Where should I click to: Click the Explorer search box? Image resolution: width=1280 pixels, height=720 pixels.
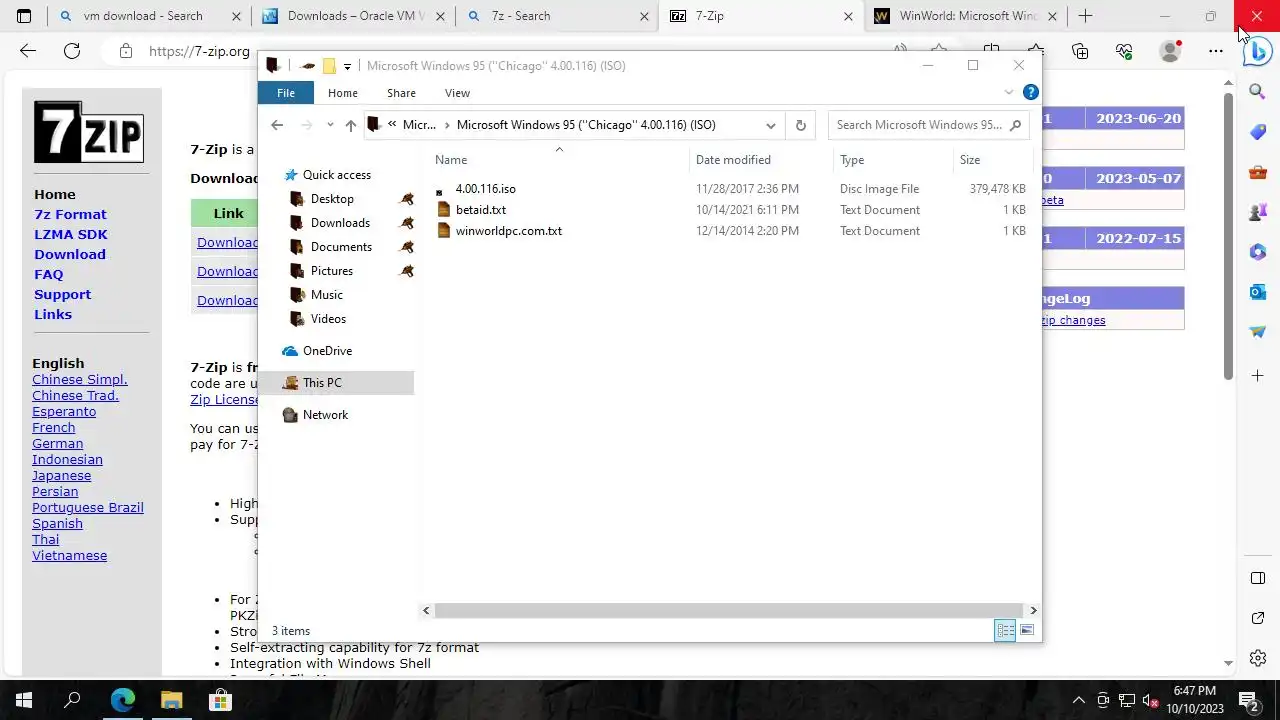tap(927, 125)
